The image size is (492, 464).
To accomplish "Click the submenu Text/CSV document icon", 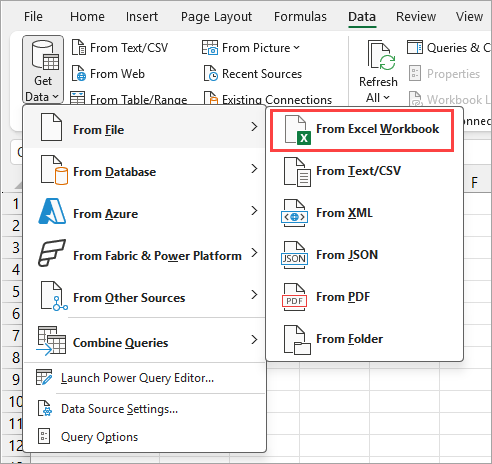I will (x=297, y=172).
